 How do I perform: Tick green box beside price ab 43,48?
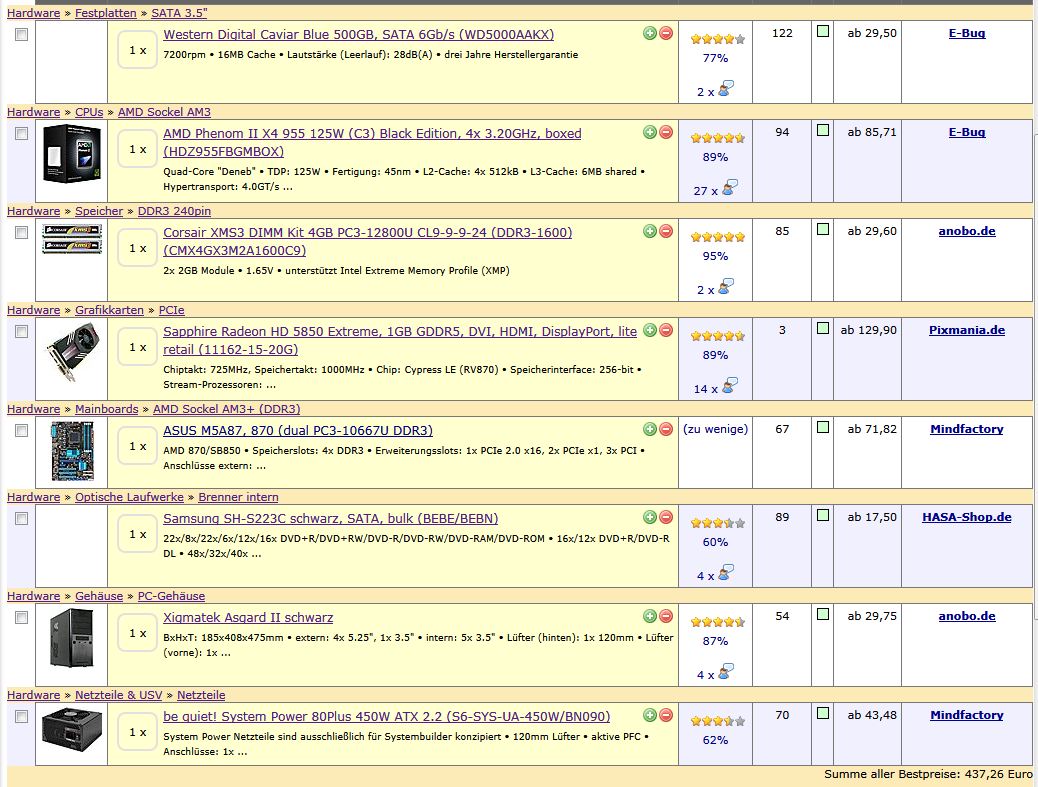tap(823, 714)
